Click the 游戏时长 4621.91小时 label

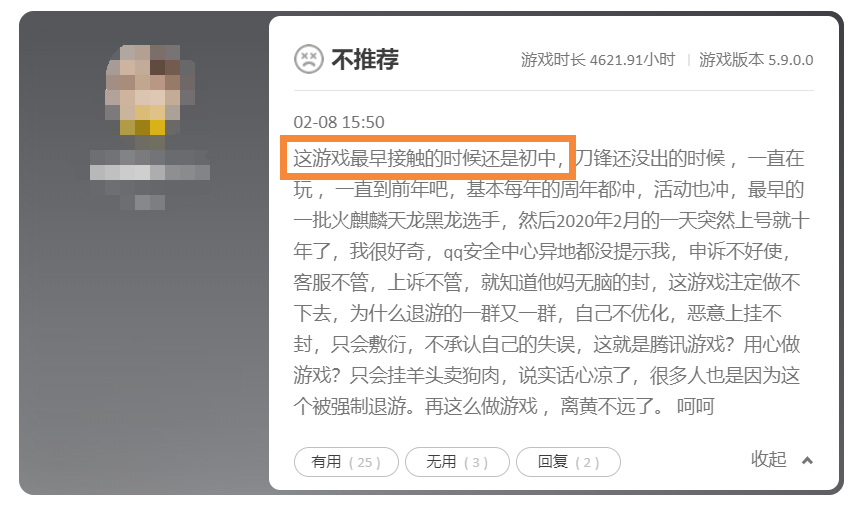[x=598, y=60]
